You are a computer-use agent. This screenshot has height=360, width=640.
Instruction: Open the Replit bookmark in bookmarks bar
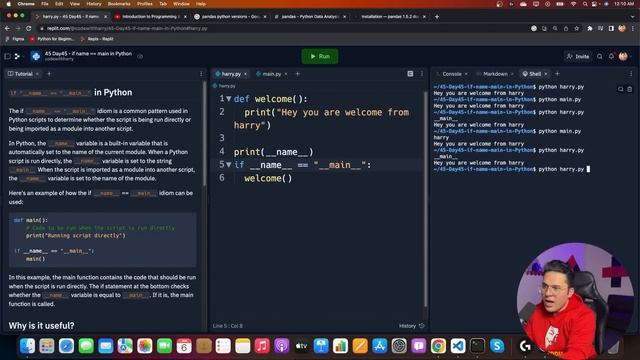tap(97, 39)
